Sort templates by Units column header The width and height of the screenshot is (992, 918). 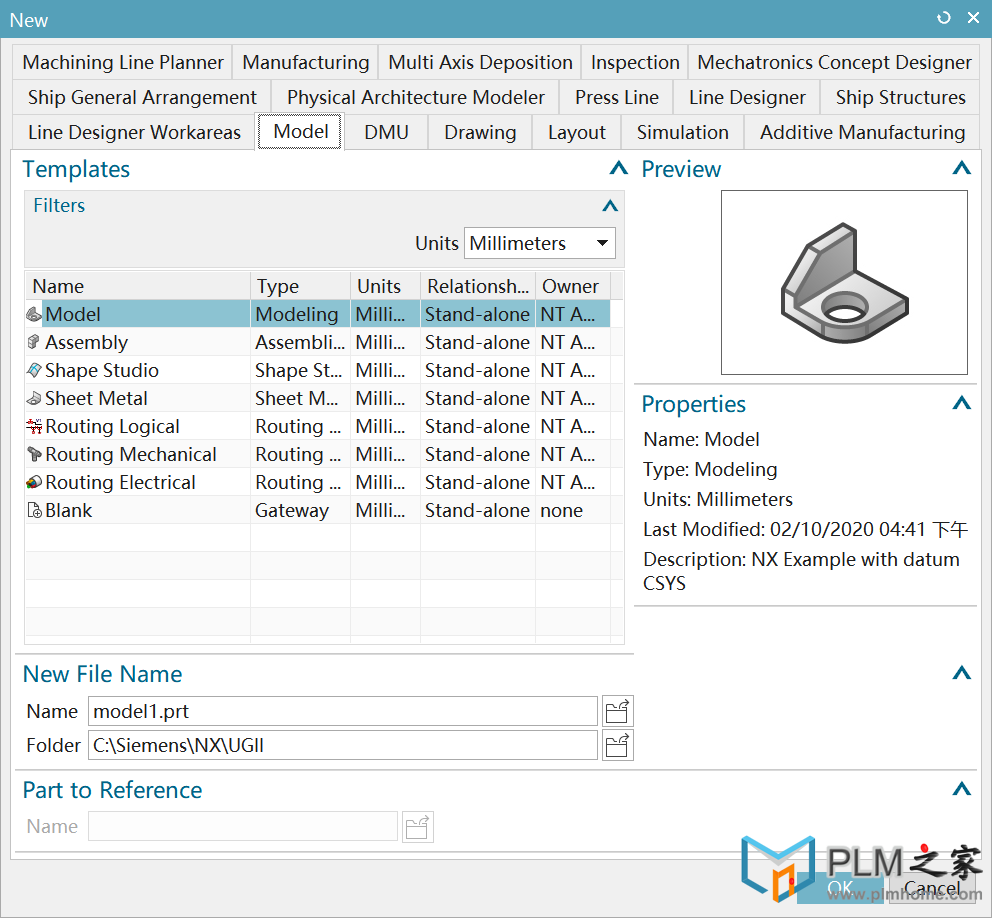click(x=385, y=286)
